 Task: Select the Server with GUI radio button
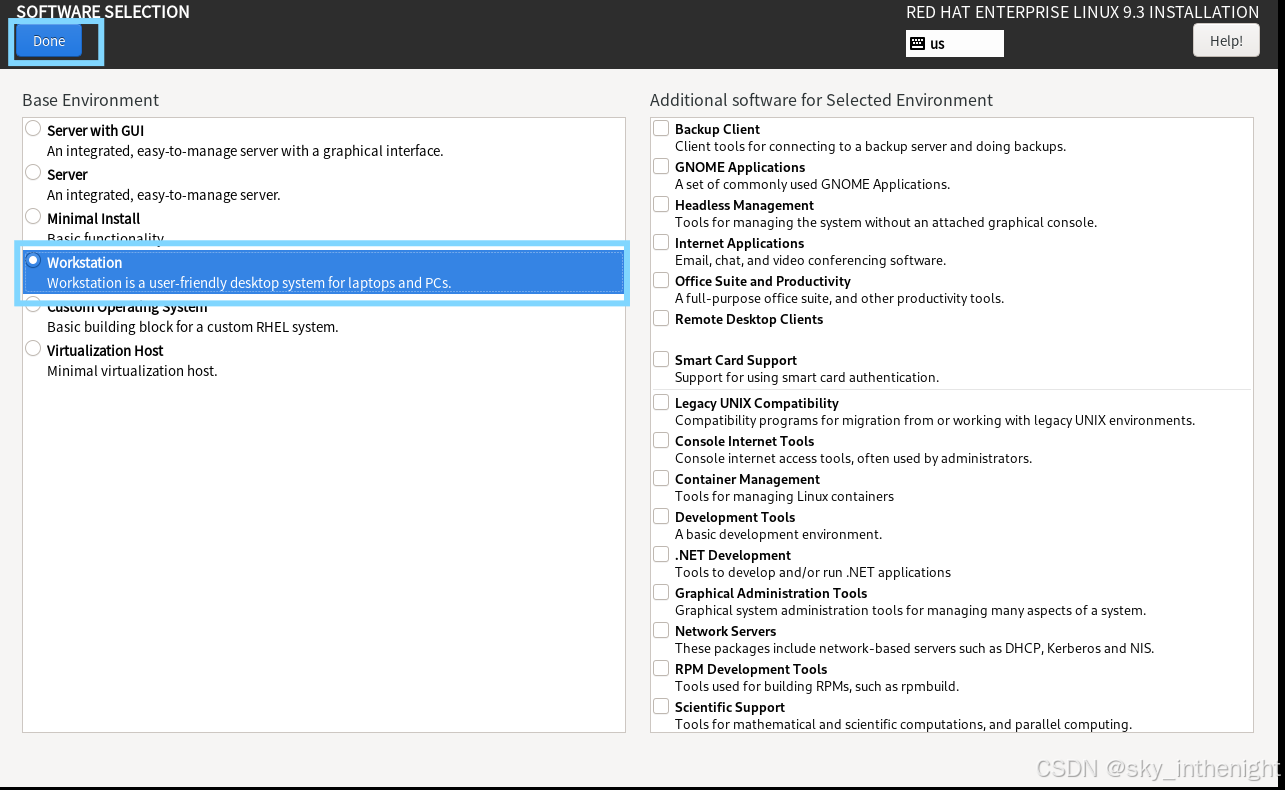coord(34,129)
